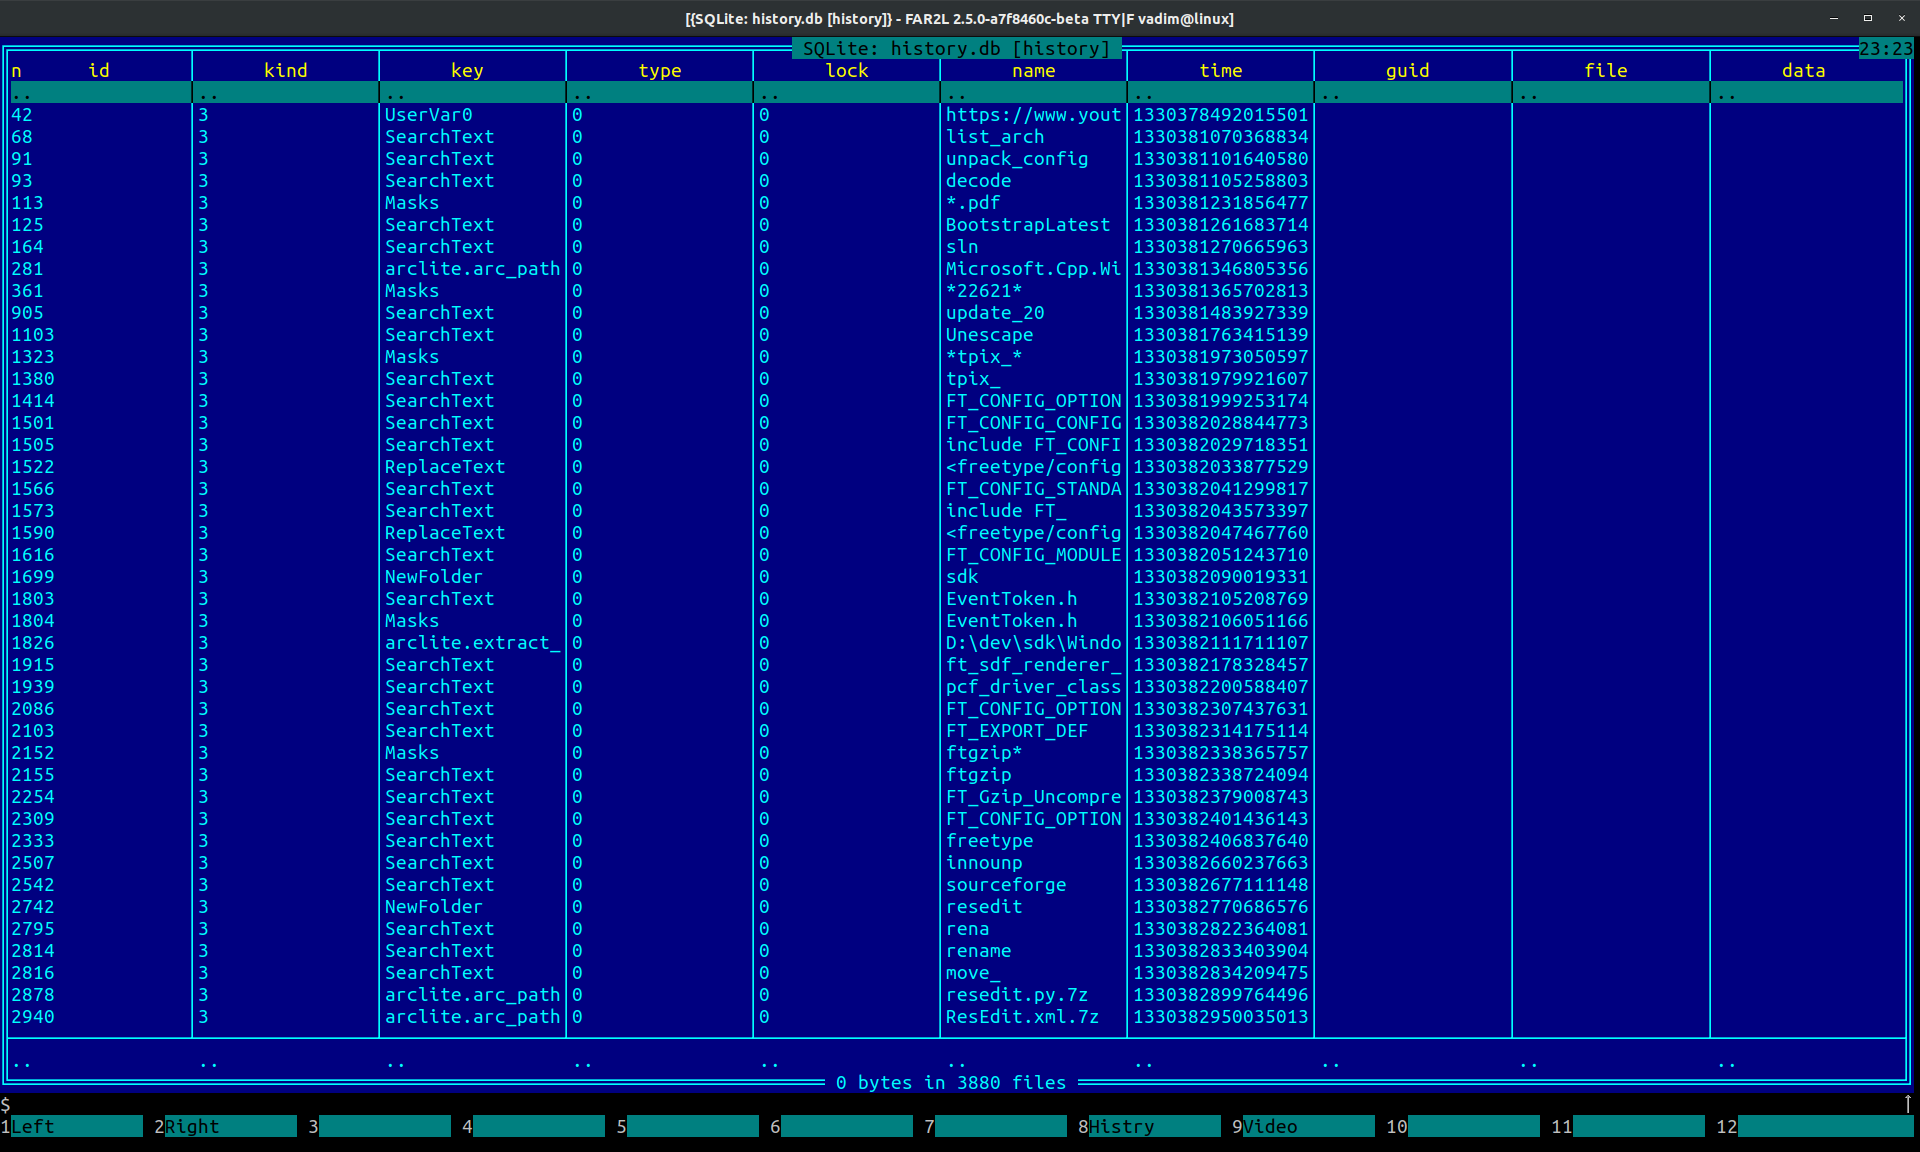This screenshot has width=1920, height=1152.
Task: Click the maximize window button
Action: coord(1867,18)
